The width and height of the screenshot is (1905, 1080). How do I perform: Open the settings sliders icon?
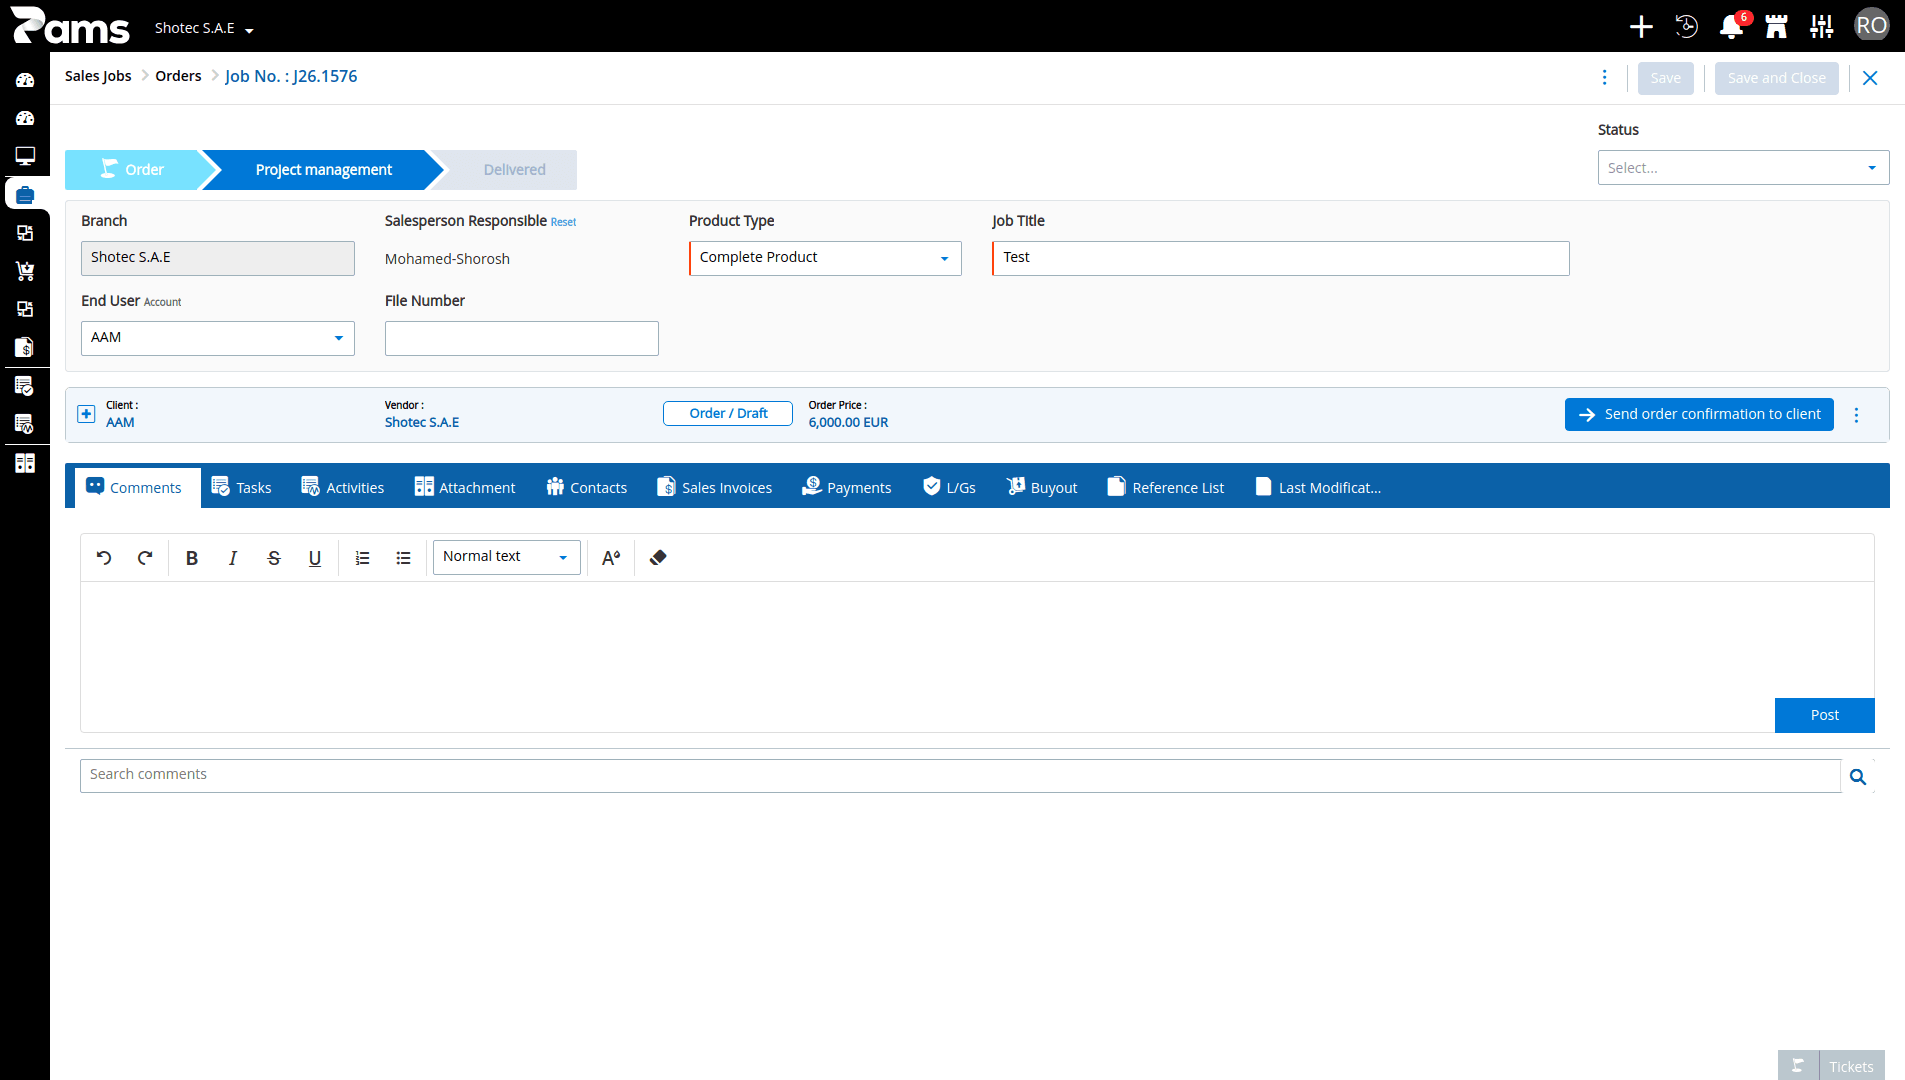(1822, 27)
